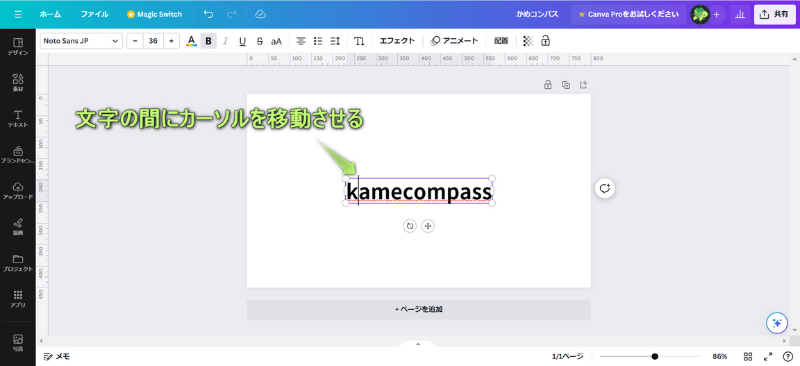
Task: Toggle bold formatting
Action: point(208,41)
